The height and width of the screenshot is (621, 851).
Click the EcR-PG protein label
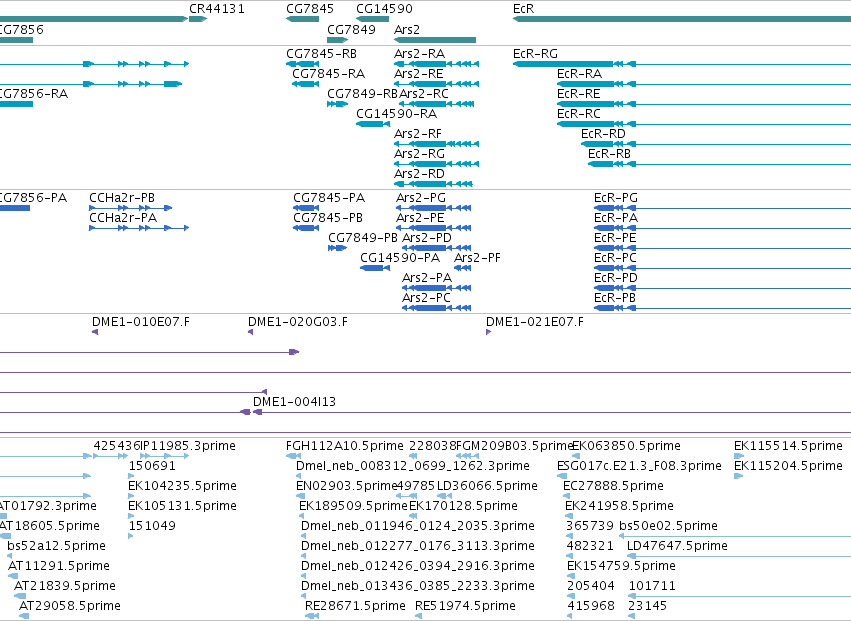[616, 198]
